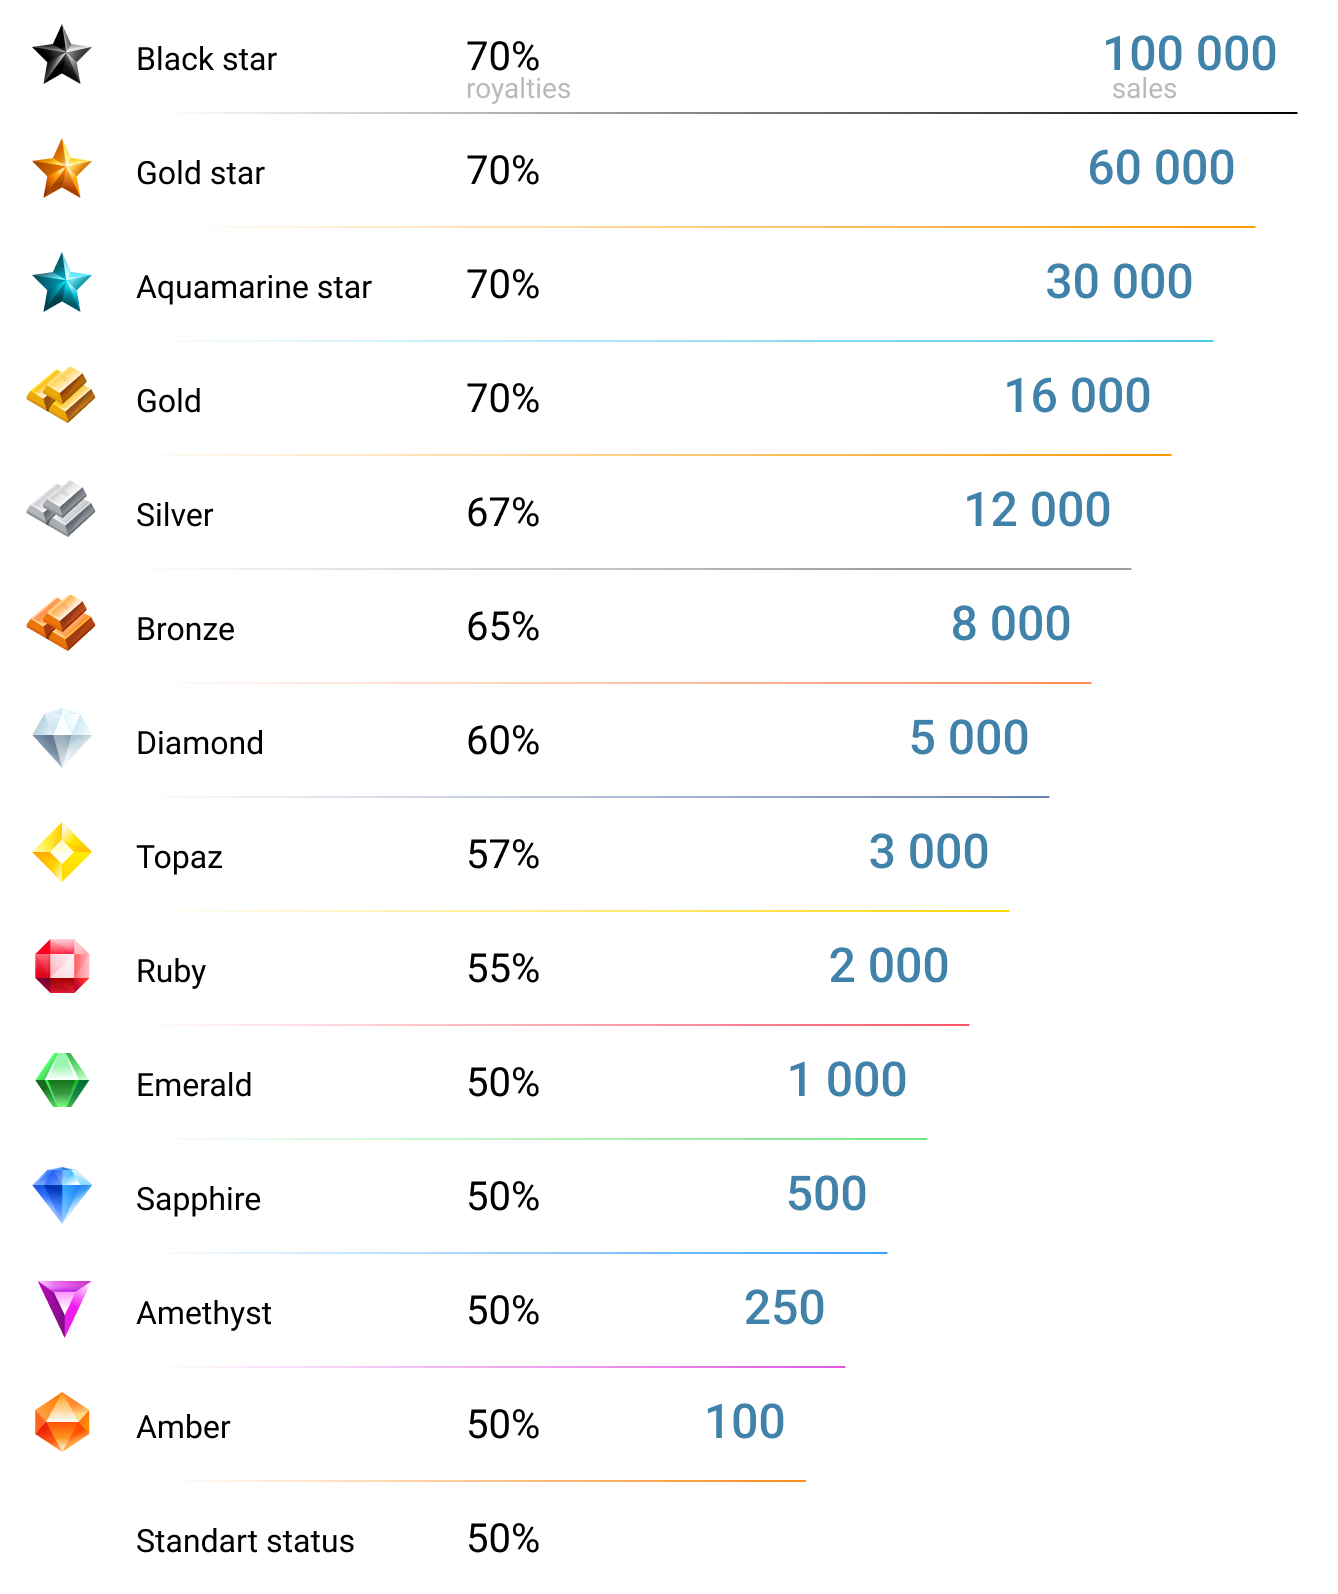The height and width of the screenshot is (1594, 1338).
Task: Click the Silver bars icon
Action: point(61,509)
